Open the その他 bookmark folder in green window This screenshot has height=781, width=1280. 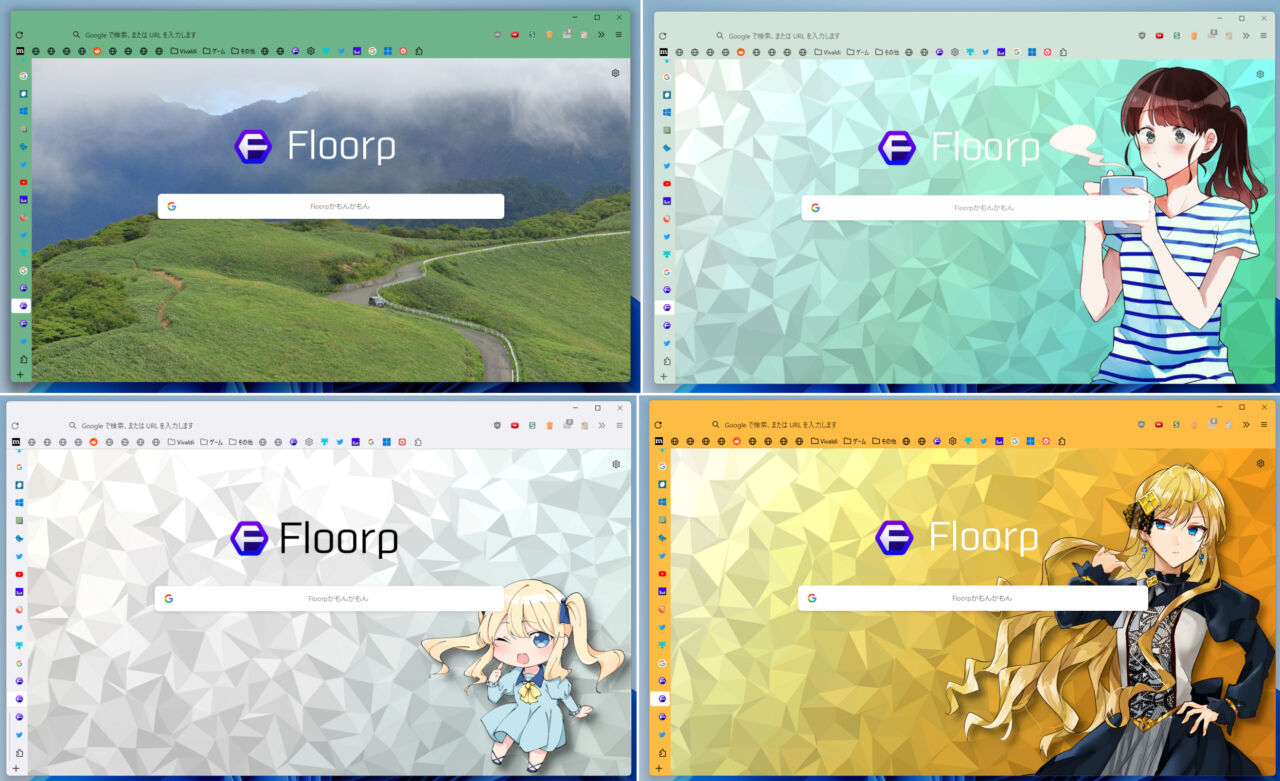click(243, 51)
